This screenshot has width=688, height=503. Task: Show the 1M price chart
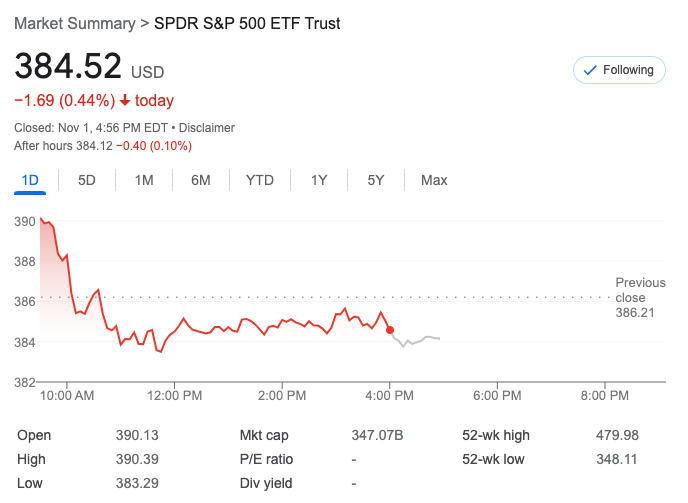pyautogui.click(x=144, y=180)
